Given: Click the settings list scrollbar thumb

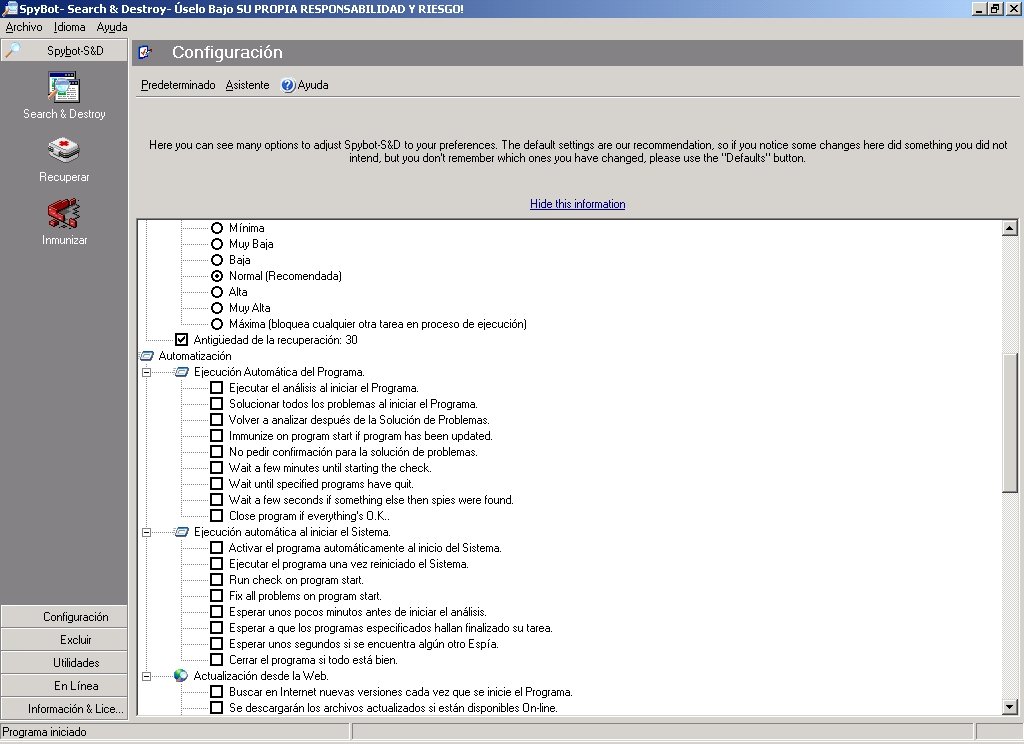Looking at the screenshot, I should [x=1010, y=422].
